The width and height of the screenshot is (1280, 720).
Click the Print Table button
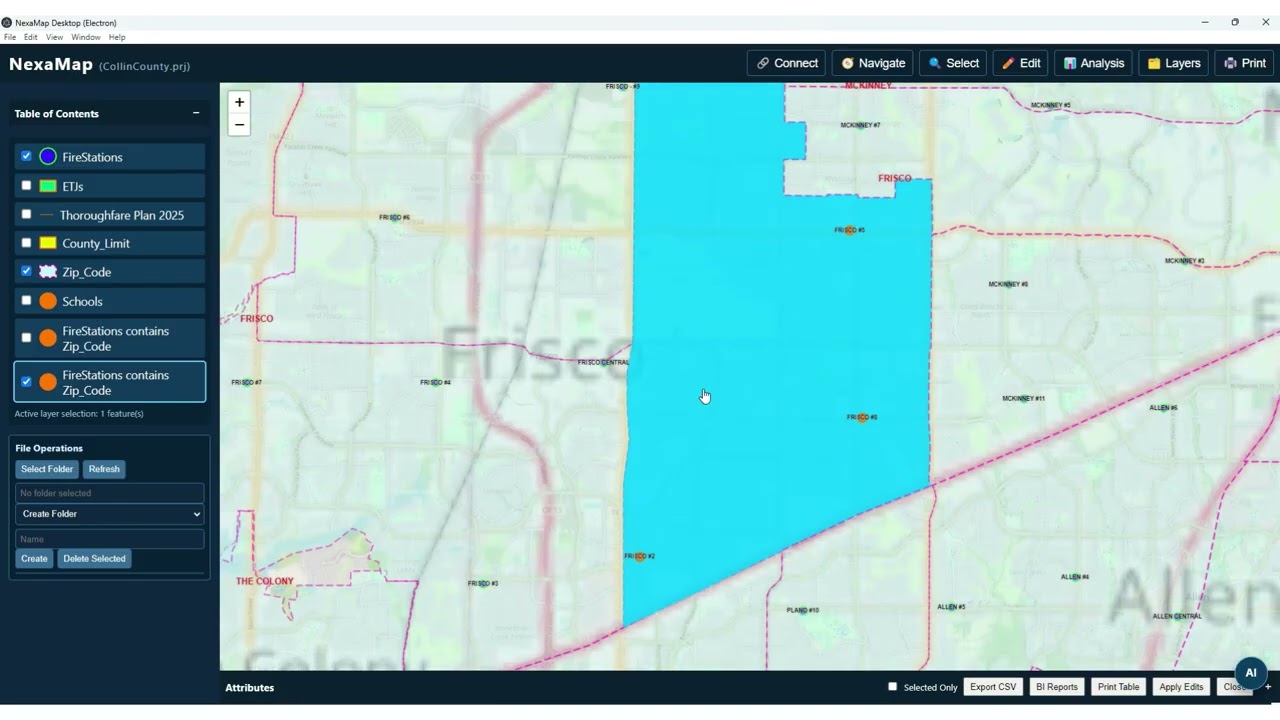1118,687
